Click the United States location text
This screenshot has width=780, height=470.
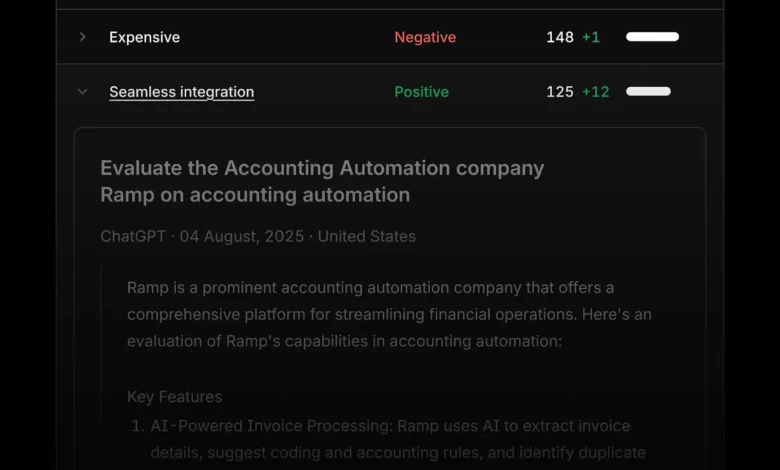[x=366, y=237]
